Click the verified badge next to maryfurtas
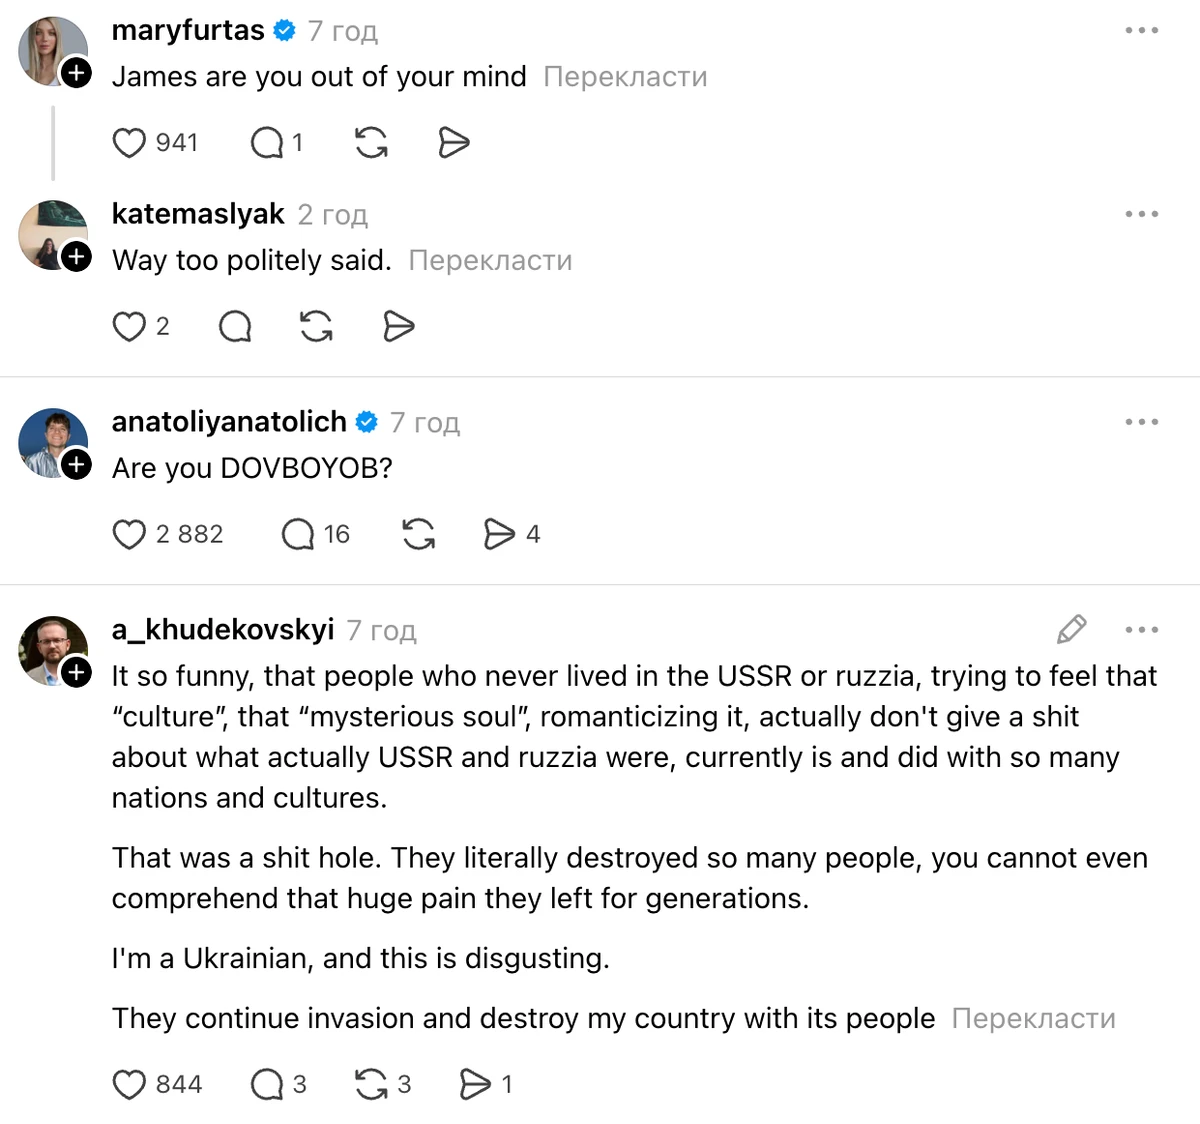This screenshot has width=1200, height=1124. [x=285, y=30]
